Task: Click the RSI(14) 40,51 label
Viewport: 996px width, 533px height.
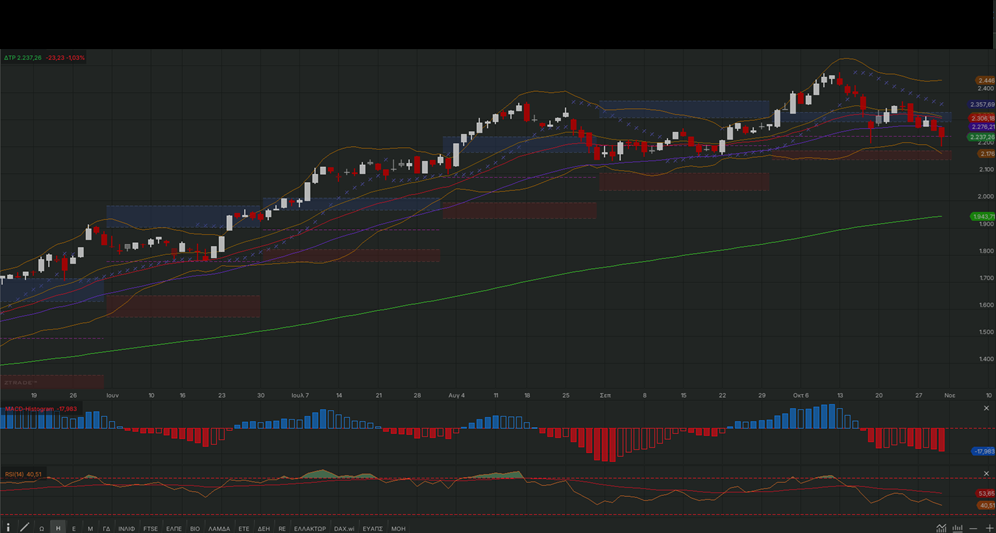Action: pos(24,474)
